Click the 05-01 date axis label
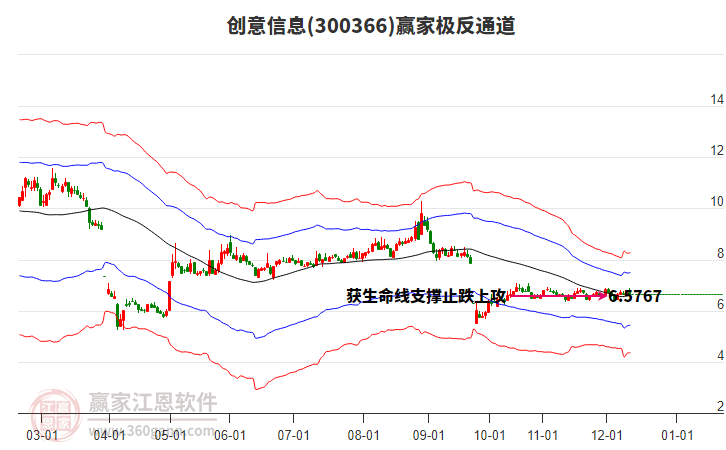Screen dimensions: 726x450 point(170,436)
